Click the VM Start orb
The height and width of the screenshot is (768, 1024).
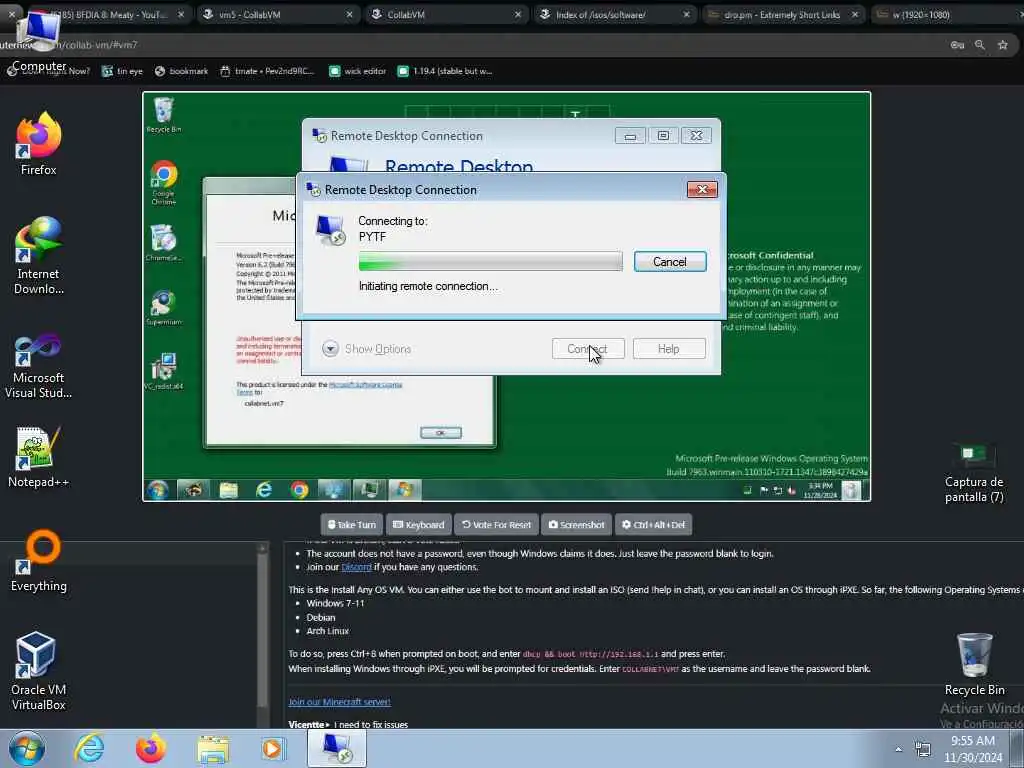pos(157,490)
